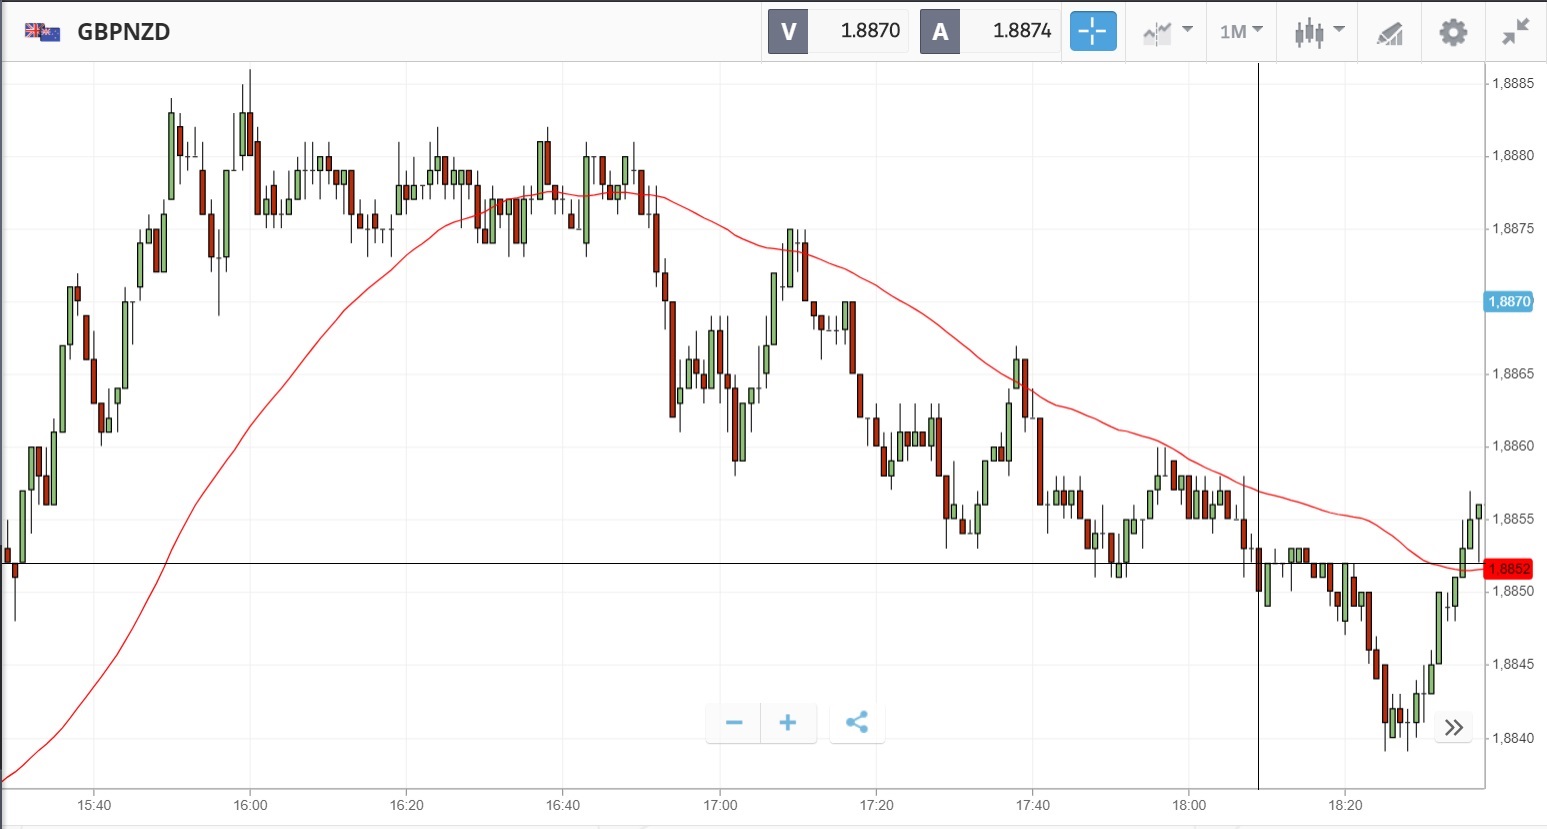Click the 17:00 time axis label
Viewport: 1547px width, 829px height.
tap(720, 805)
